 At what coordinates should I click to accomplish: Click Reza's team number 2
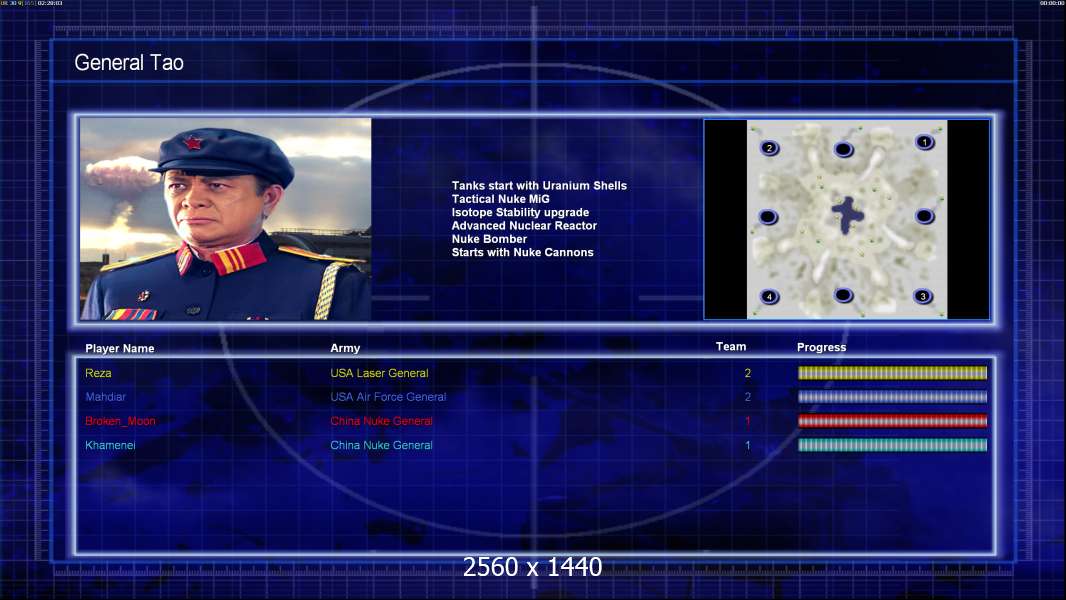click(748, 373)
